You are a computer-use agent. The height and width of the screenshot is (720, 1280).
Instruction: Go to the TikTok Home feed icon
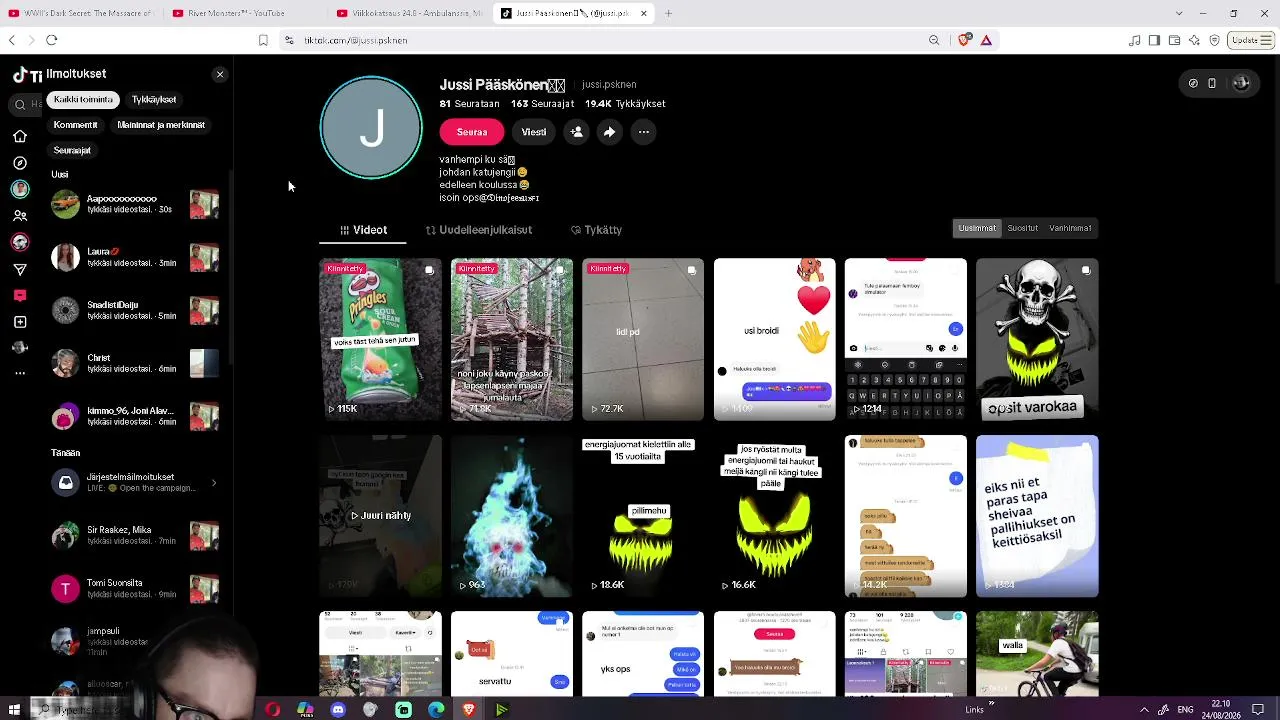point(20,136)
